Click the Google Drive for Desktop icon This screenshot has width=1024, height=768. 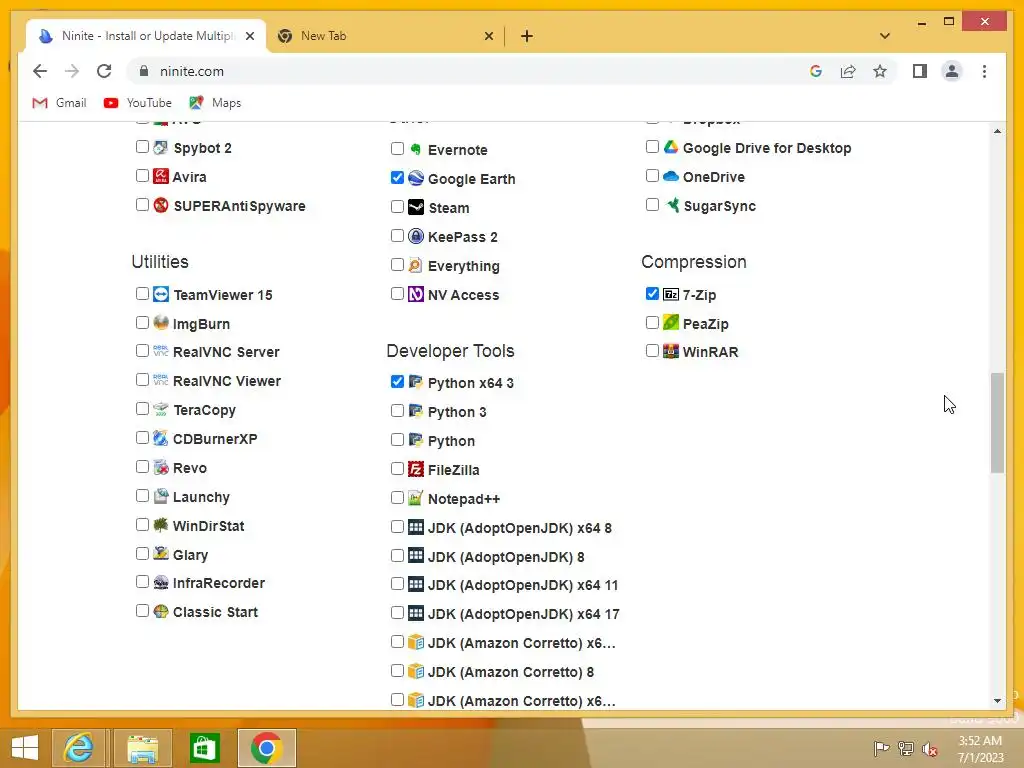tap(671, 147)
